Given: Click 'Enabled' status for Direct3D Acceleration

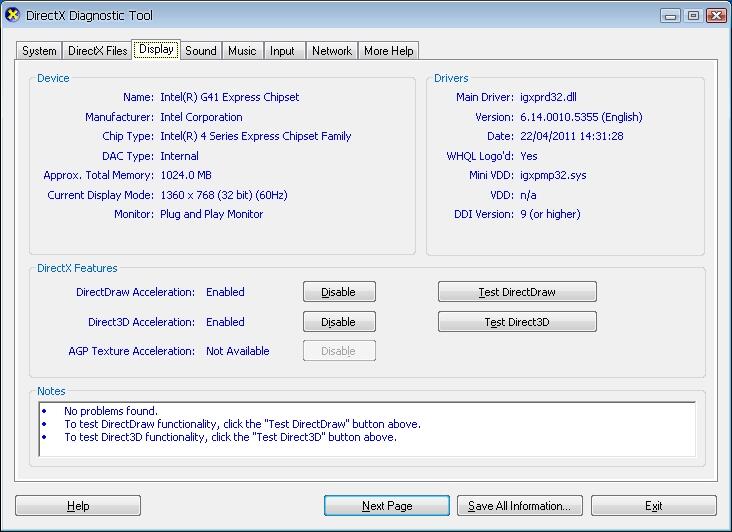Looking at the screenshot, I should (x=225, y=322).
